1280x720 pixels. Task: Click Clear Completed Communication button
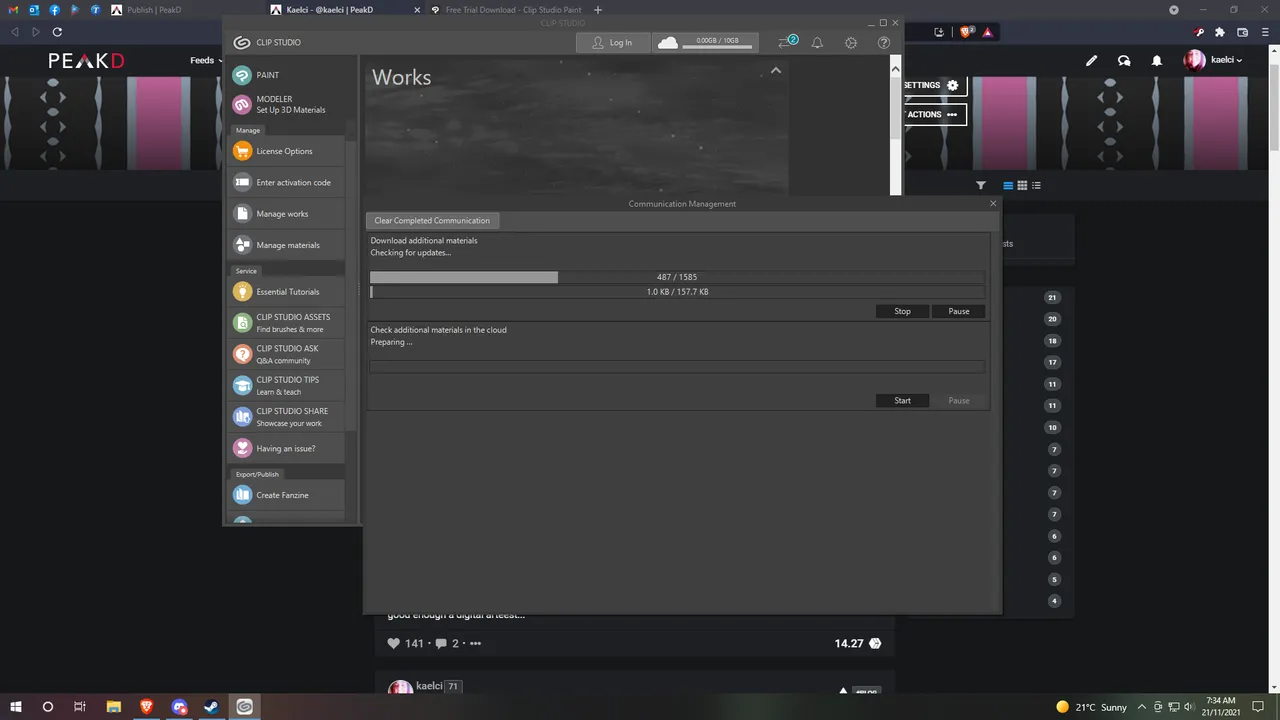pos(432,220)
